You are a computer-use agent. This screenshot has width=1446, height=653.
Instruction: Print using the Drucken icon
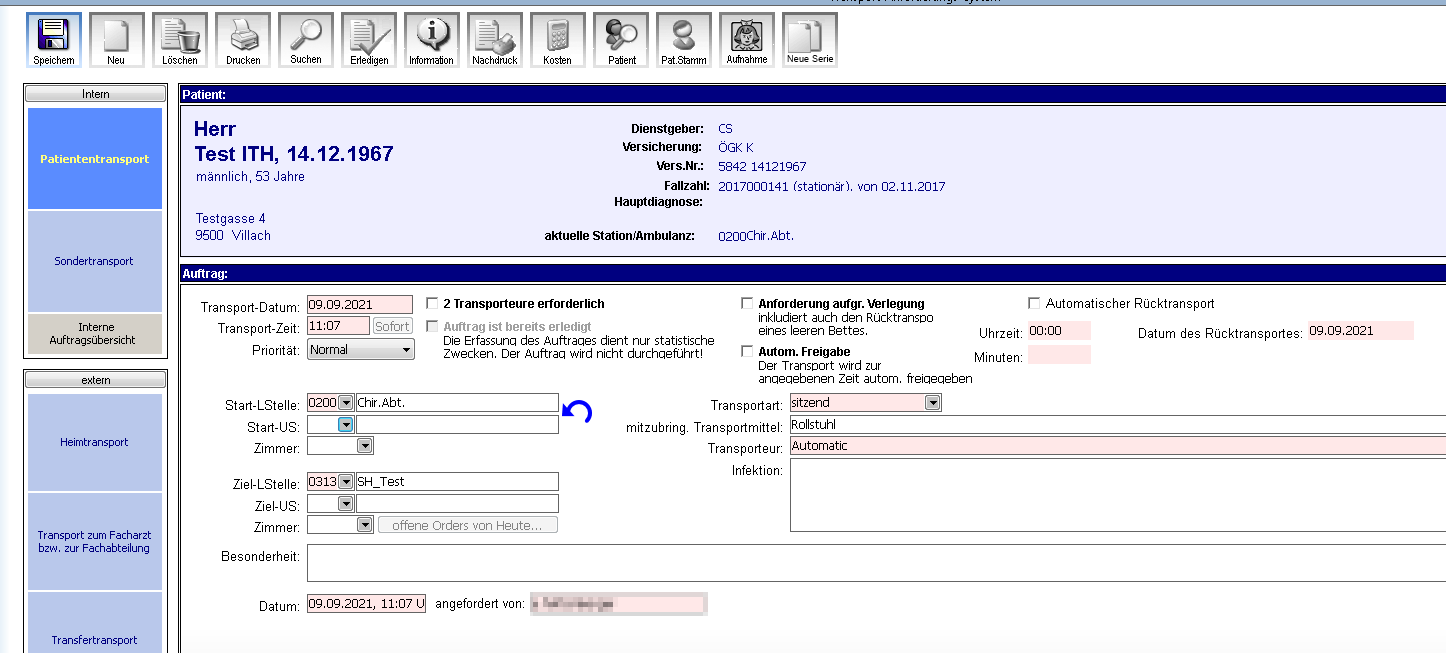243,40
